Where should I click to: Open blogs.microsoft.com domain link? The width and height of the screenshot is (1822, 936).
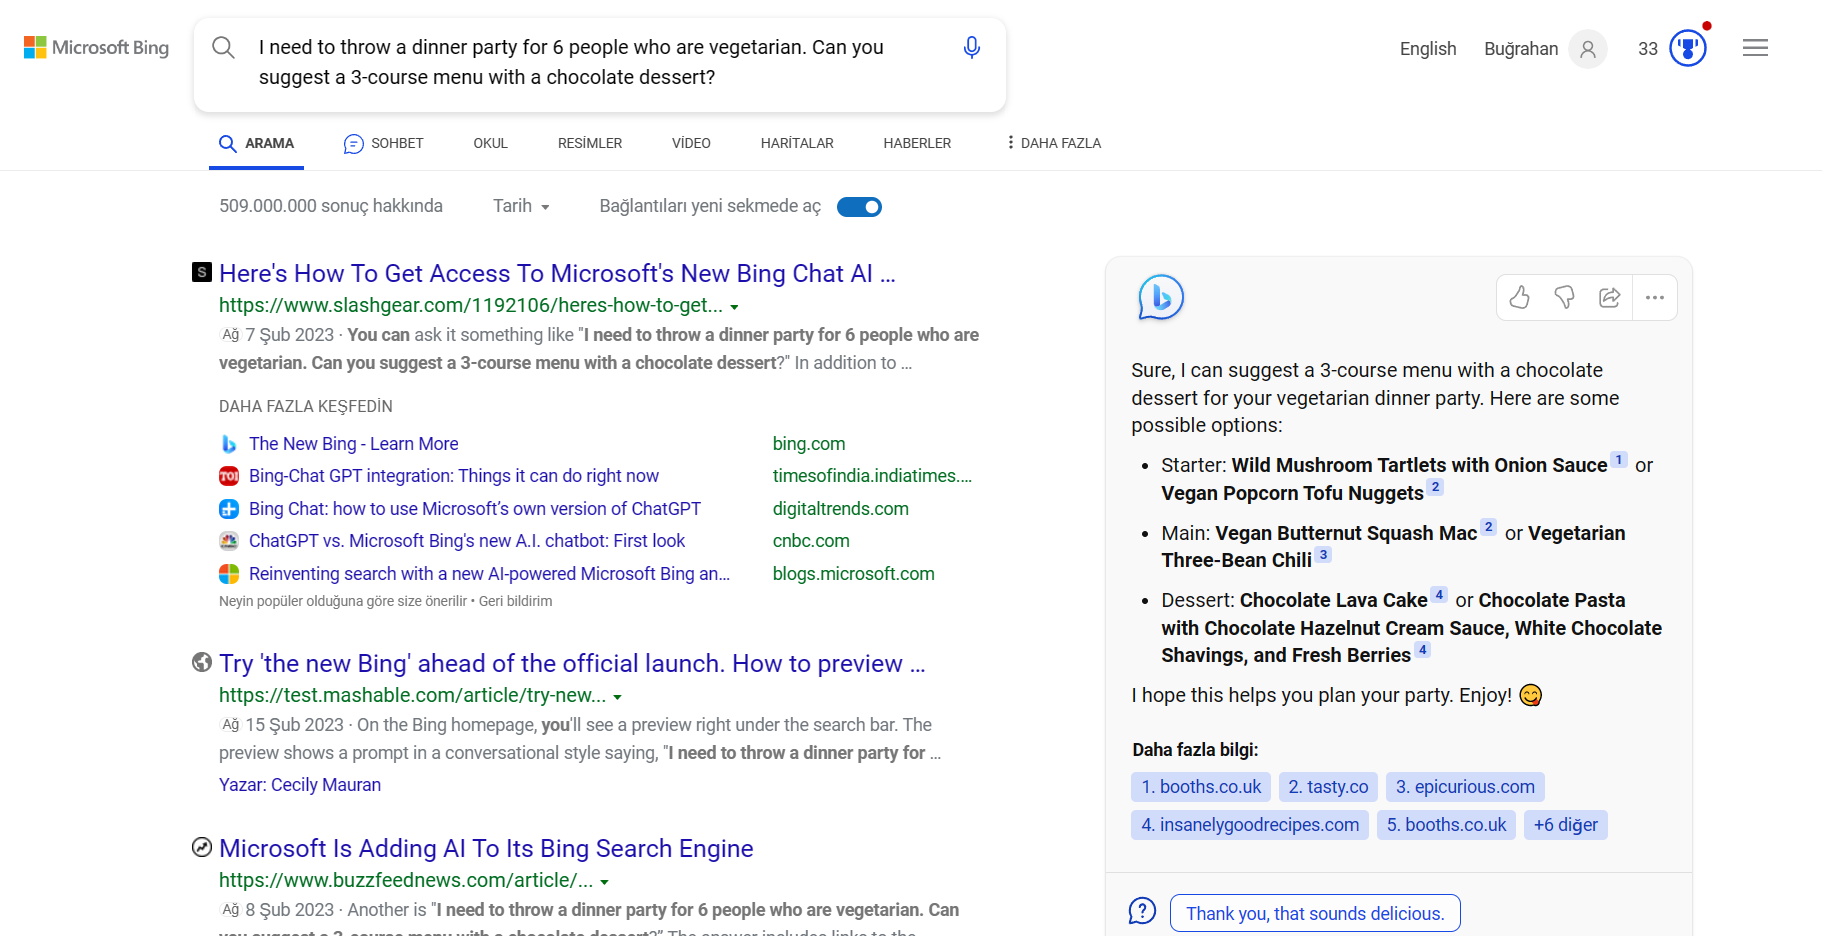(x=853, y=574)
